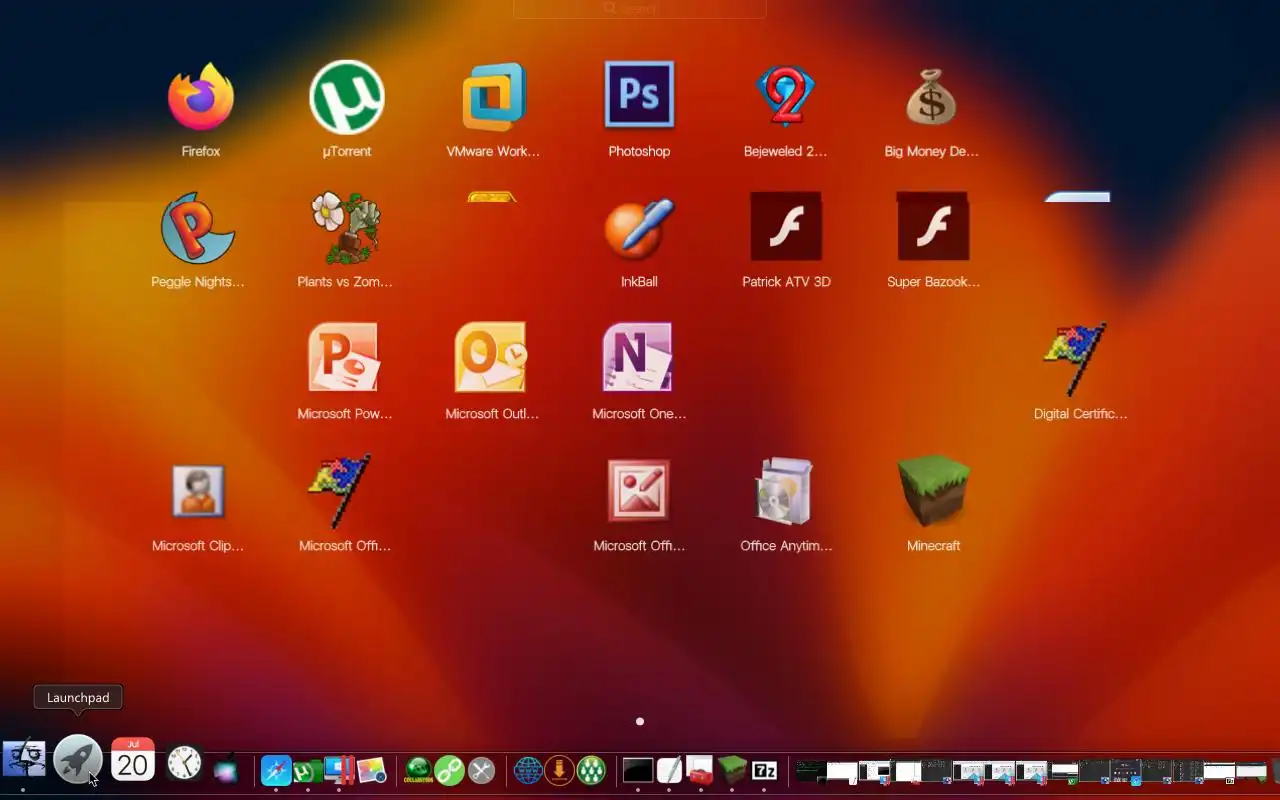Launch 7z archiver from the Dock

tap(764, 771)
